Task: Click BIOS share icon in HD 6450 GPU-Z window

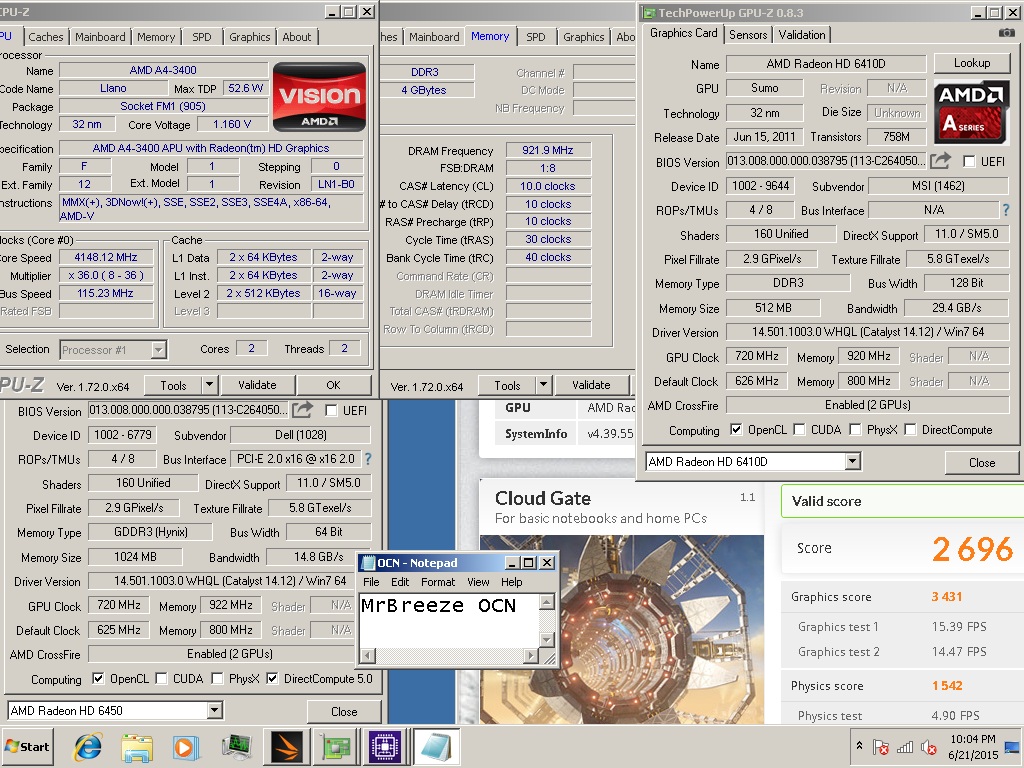Action: pyautogui.click(x=302, y=410)
